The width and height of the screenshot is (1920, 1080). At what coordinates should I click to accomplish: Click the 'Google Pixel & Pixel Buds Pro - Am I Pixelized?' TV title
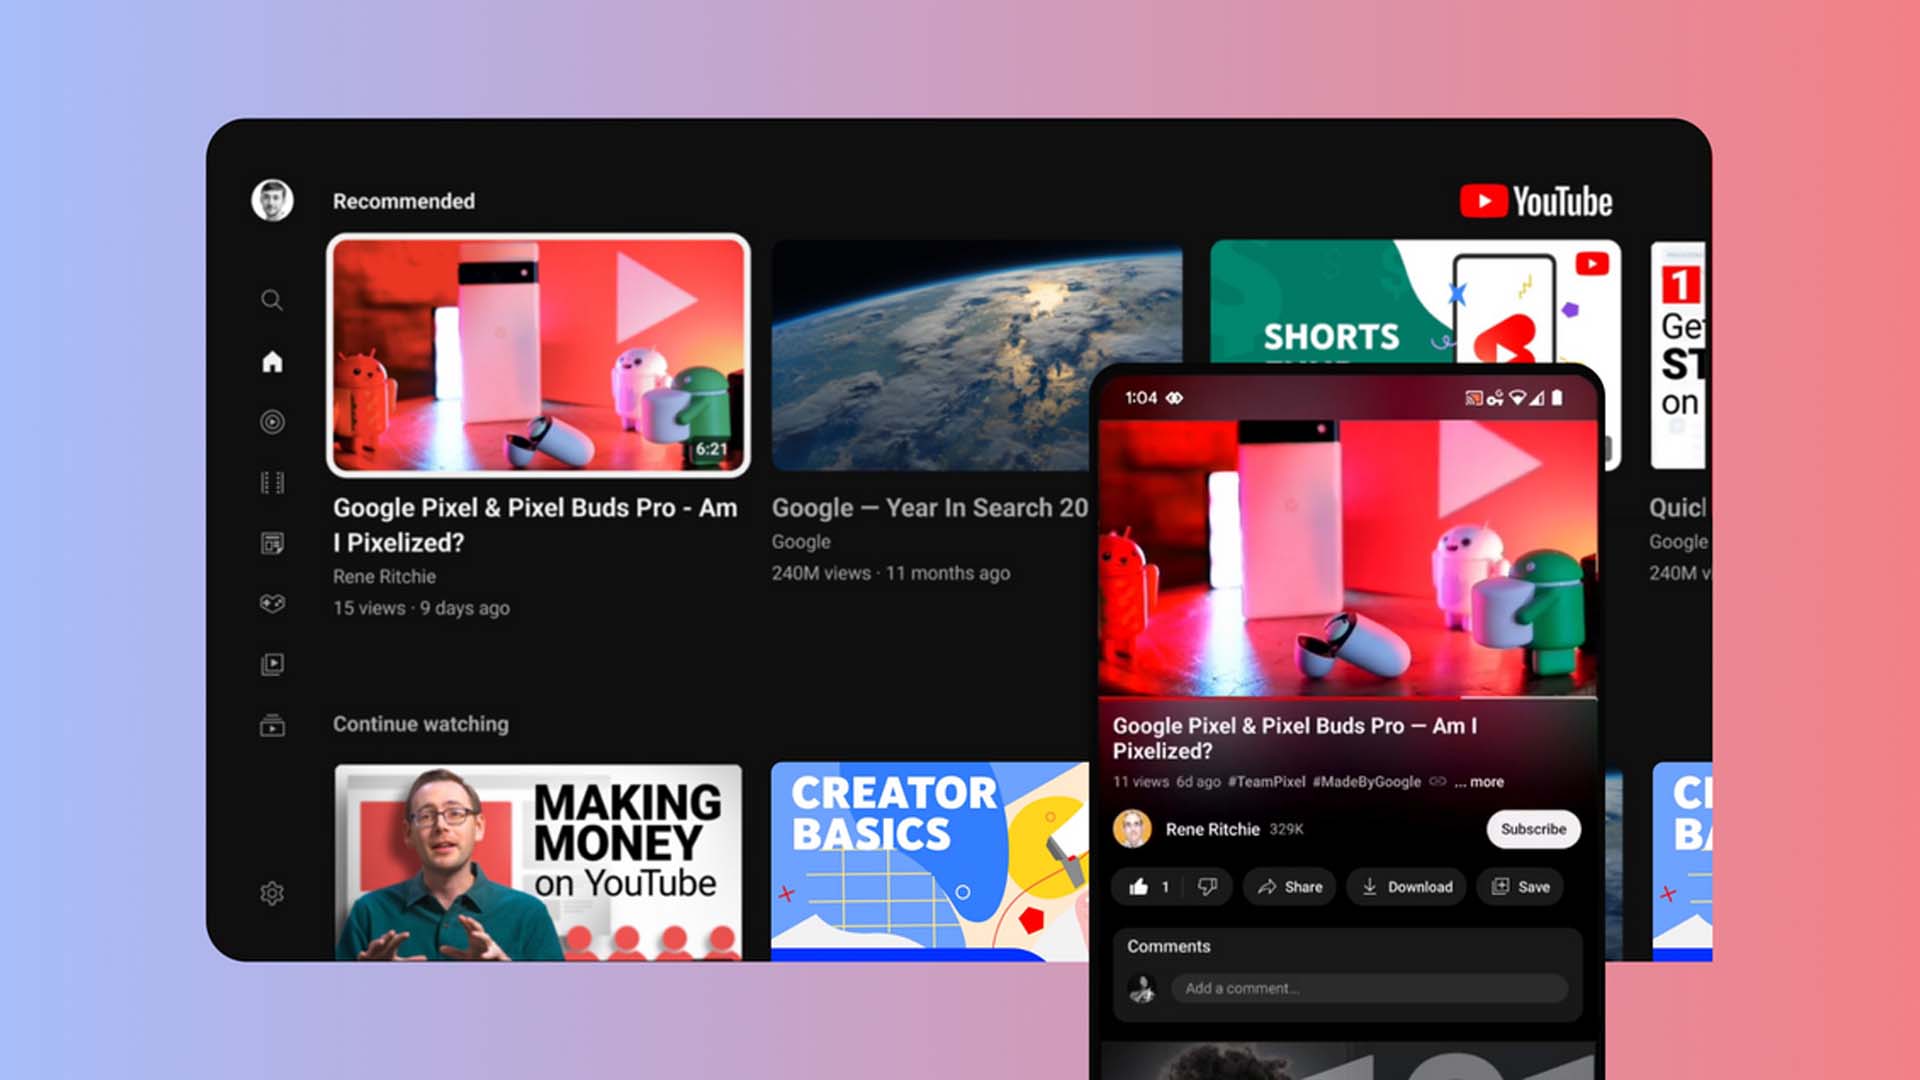[x=535, y=525]
